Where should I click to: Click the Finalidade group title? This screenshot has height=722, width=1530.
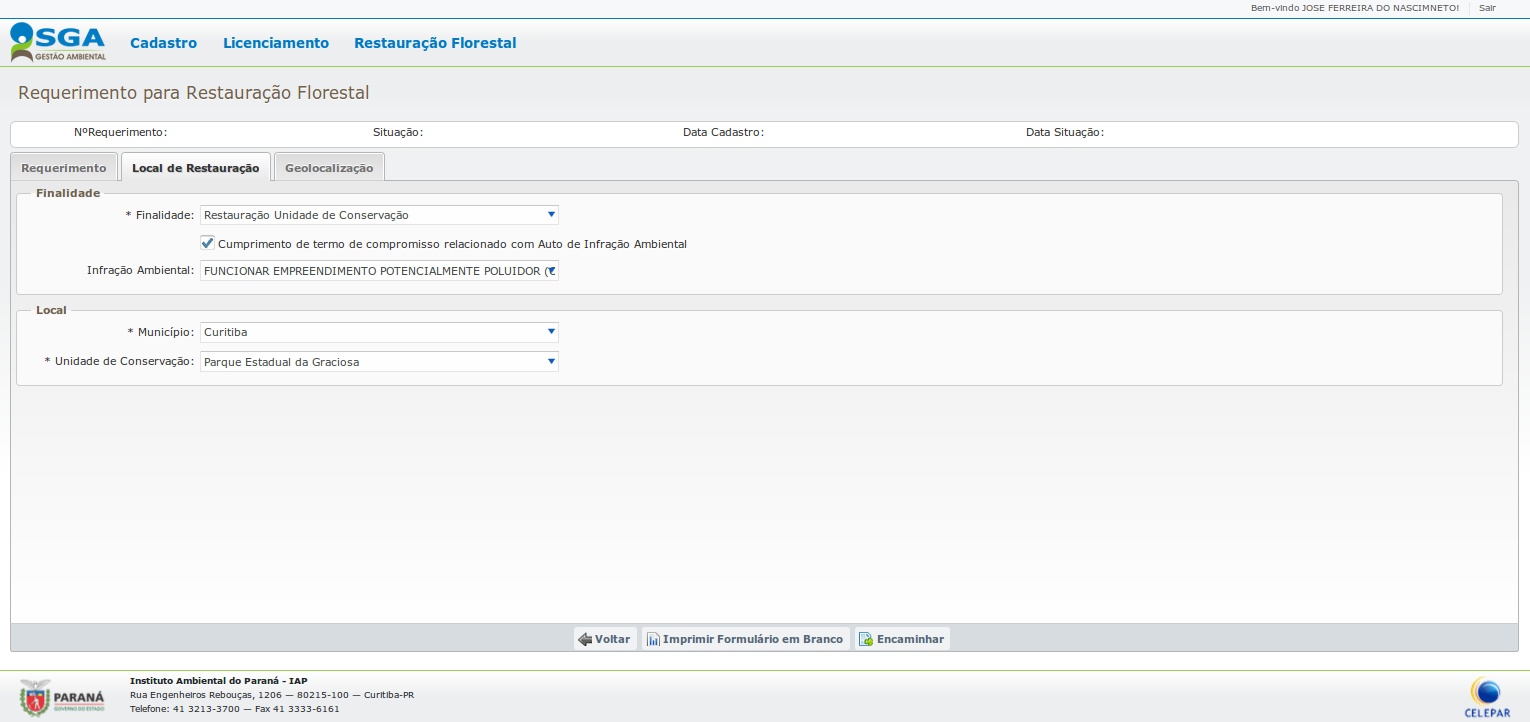68,193
